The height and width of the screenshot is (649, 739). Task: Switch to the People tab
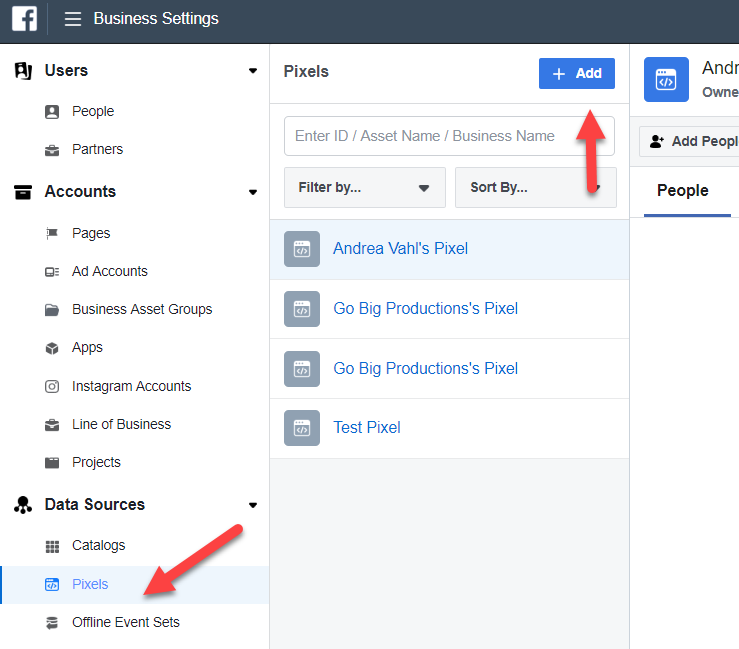point(682,191)
